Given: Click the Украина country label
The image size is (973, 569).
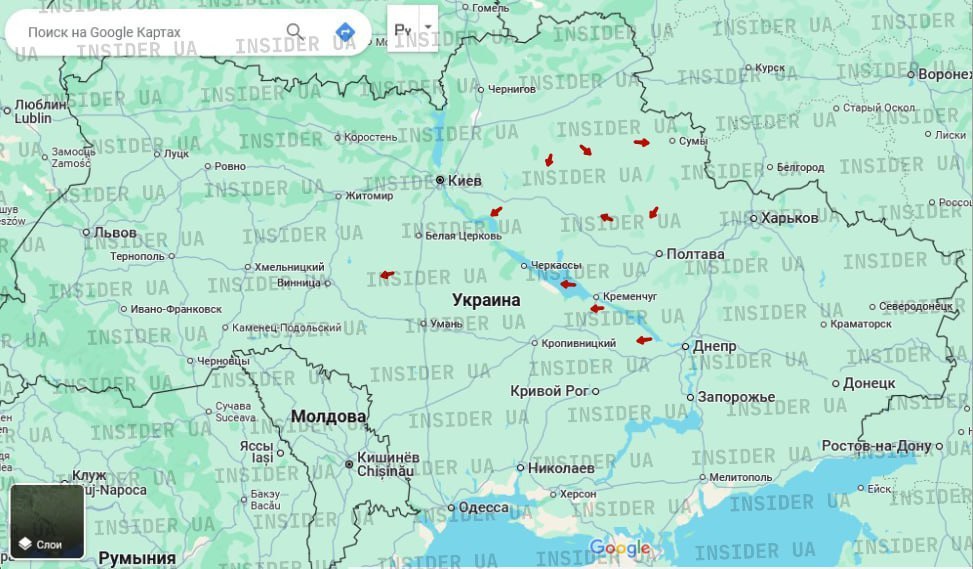Looking at the screenshot, I should coord(486,300).
